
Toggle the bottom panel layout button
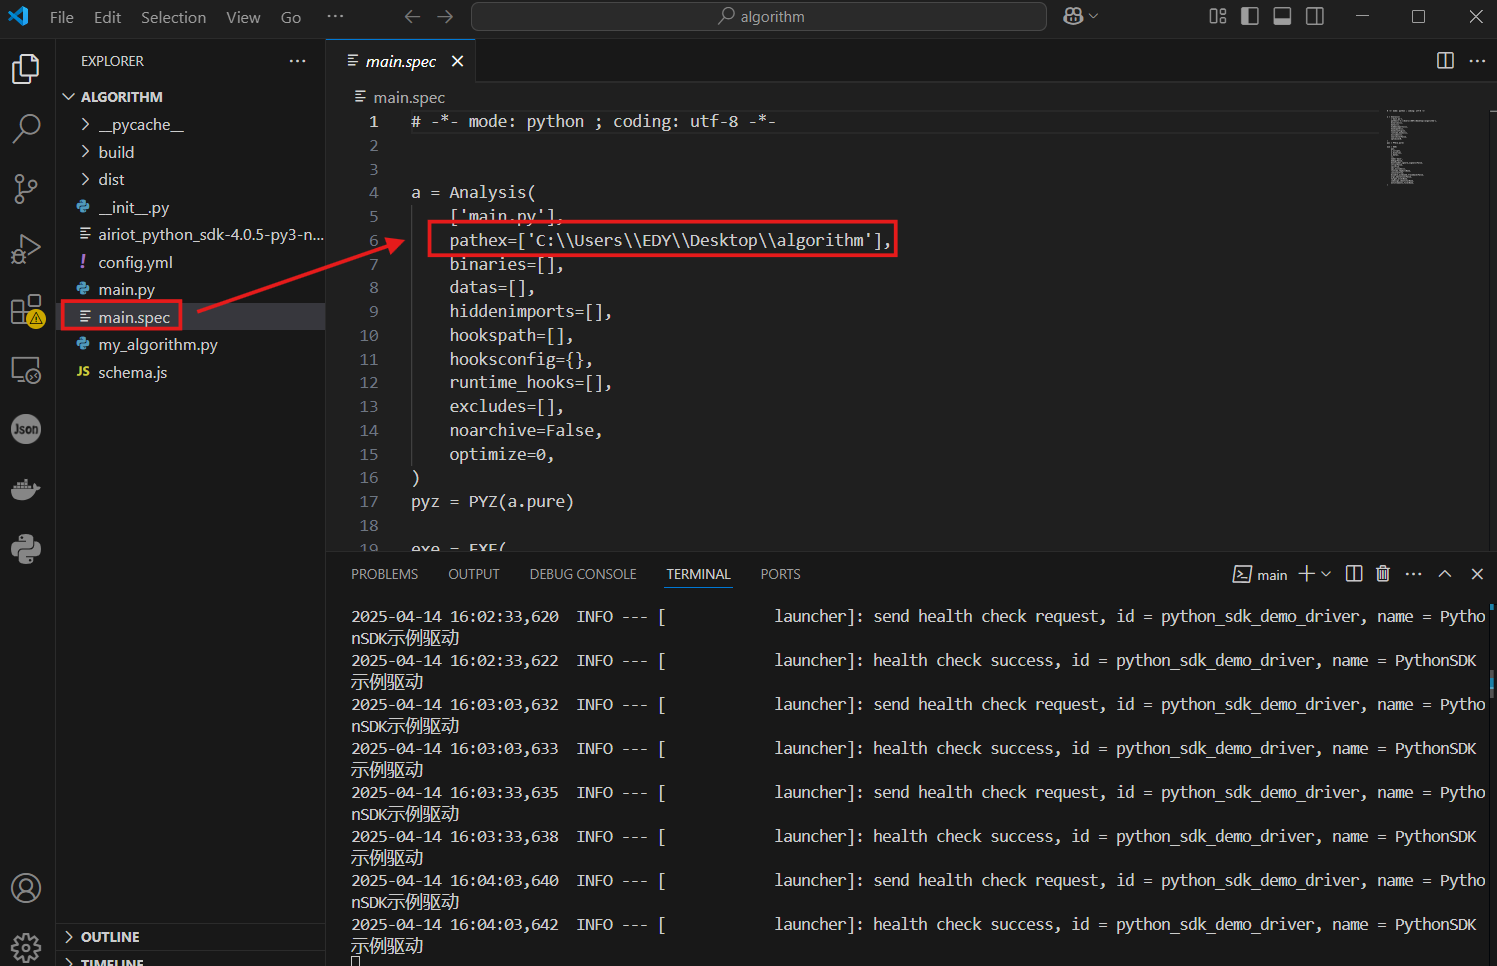(x=1282, y=16)
